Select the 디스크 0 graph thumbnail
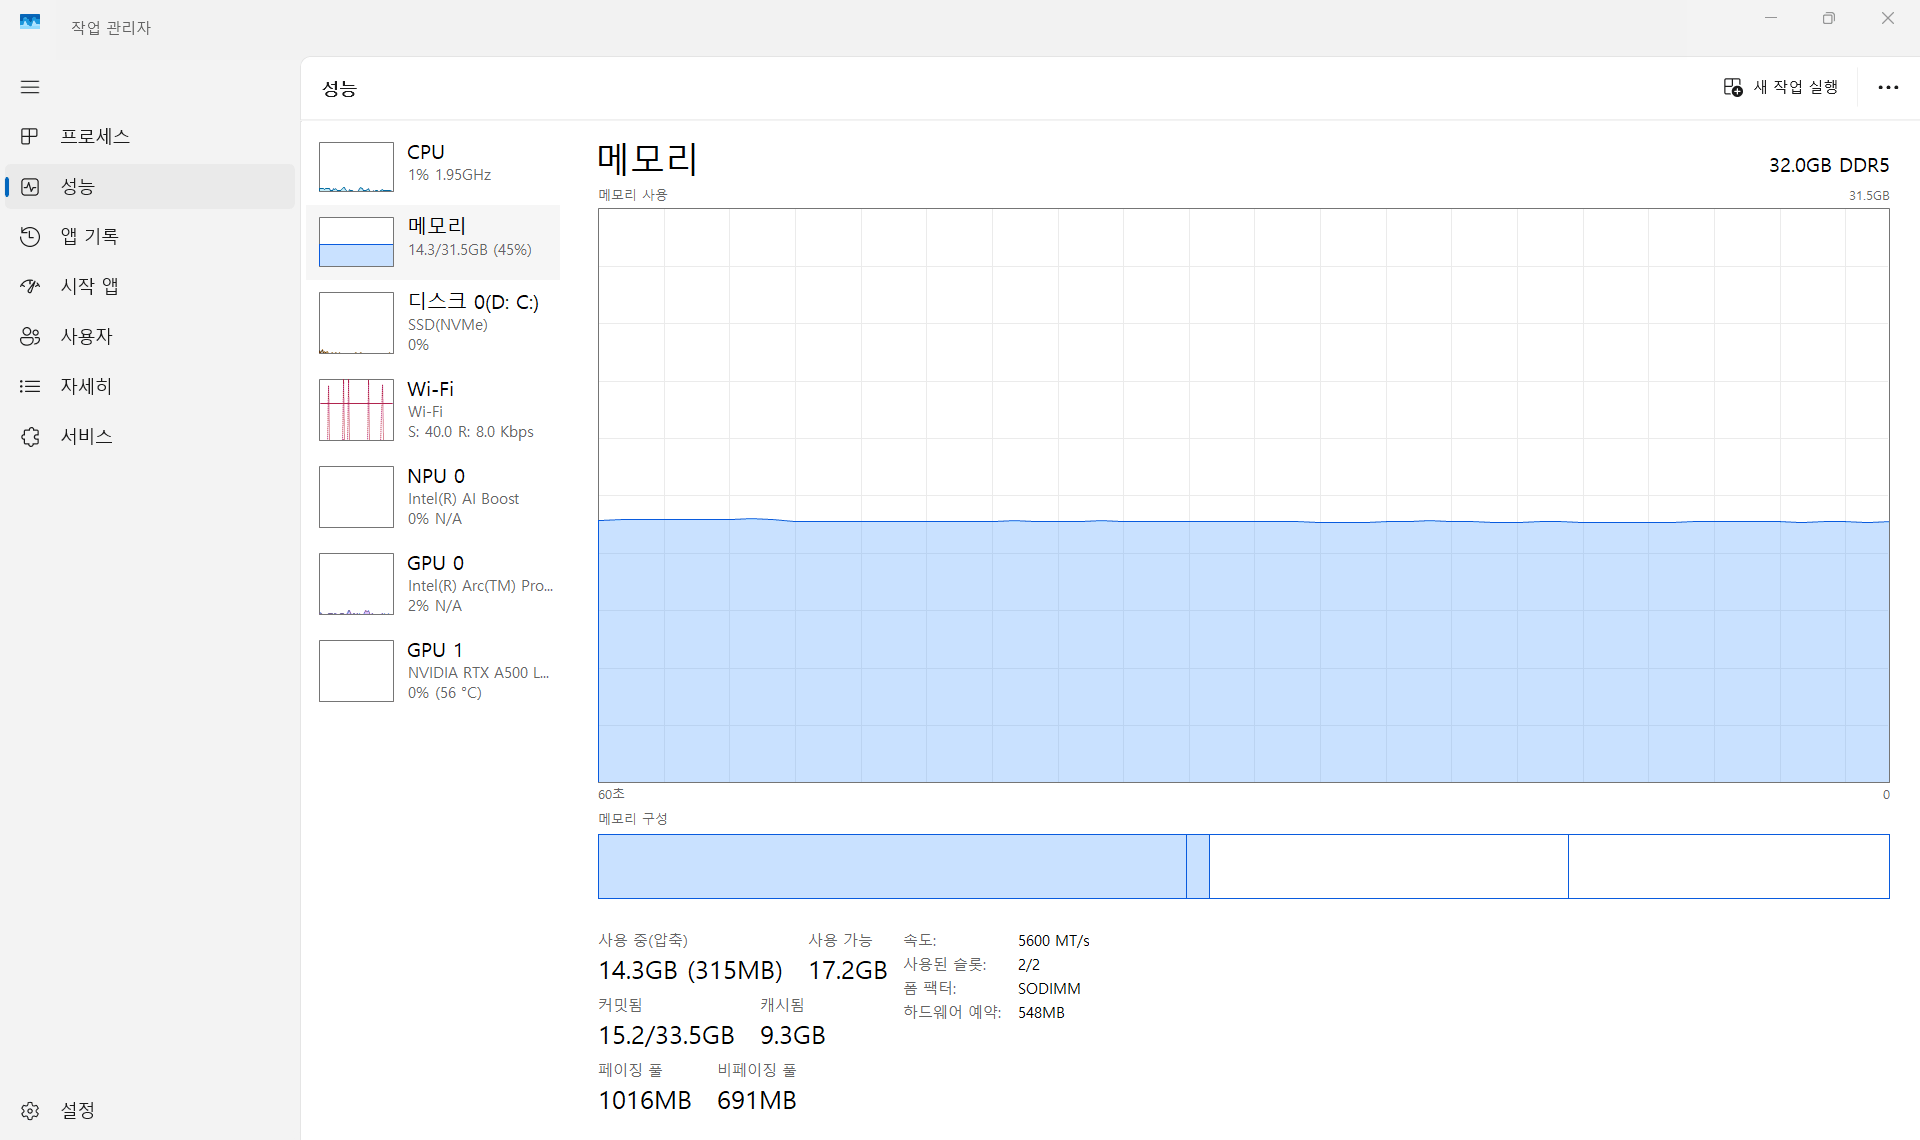The height and width of the screenshot is (1140, 1920). tap(356, 323)
